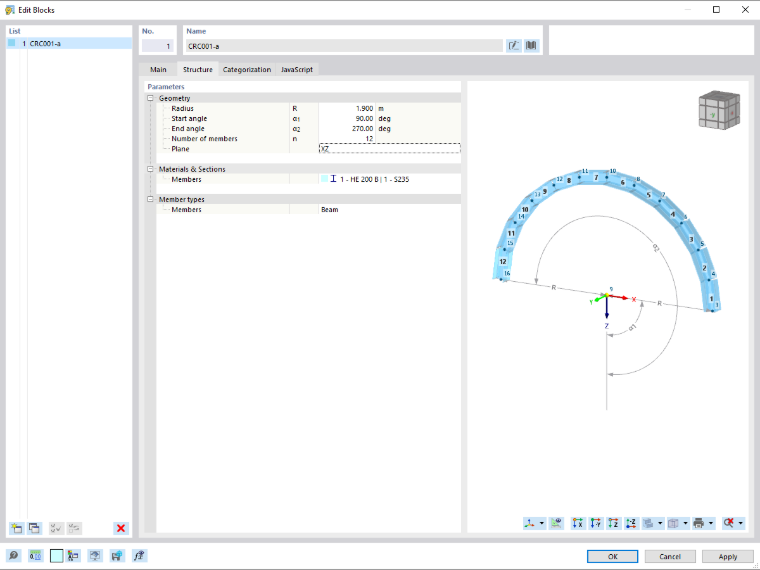This screenshot has width=760, height=570.
Task: Maximize the Edit Blocks window
Action: (x=716, y=10)
